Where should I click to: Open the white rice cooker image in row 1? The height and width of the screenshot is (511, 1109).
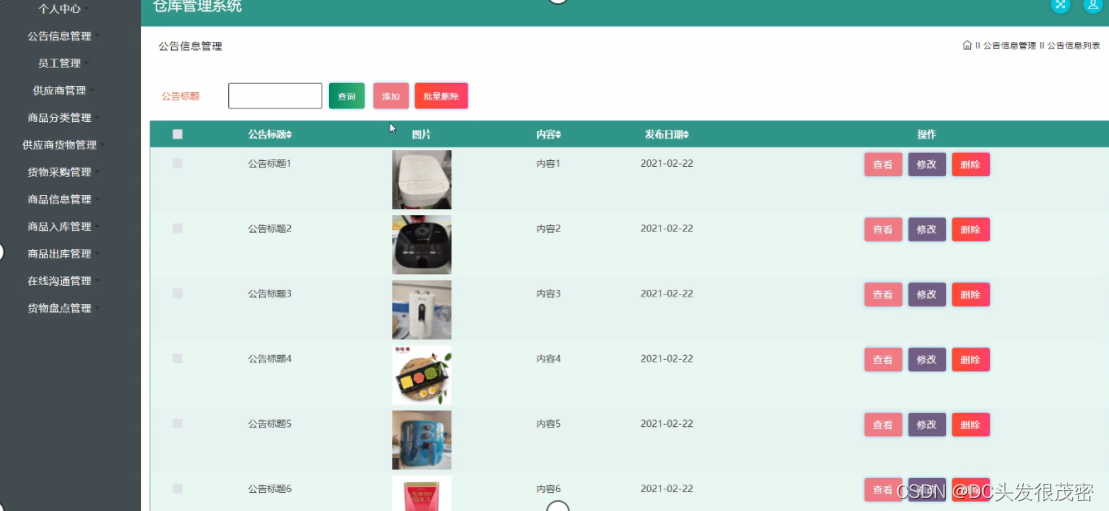pos(422,180)
